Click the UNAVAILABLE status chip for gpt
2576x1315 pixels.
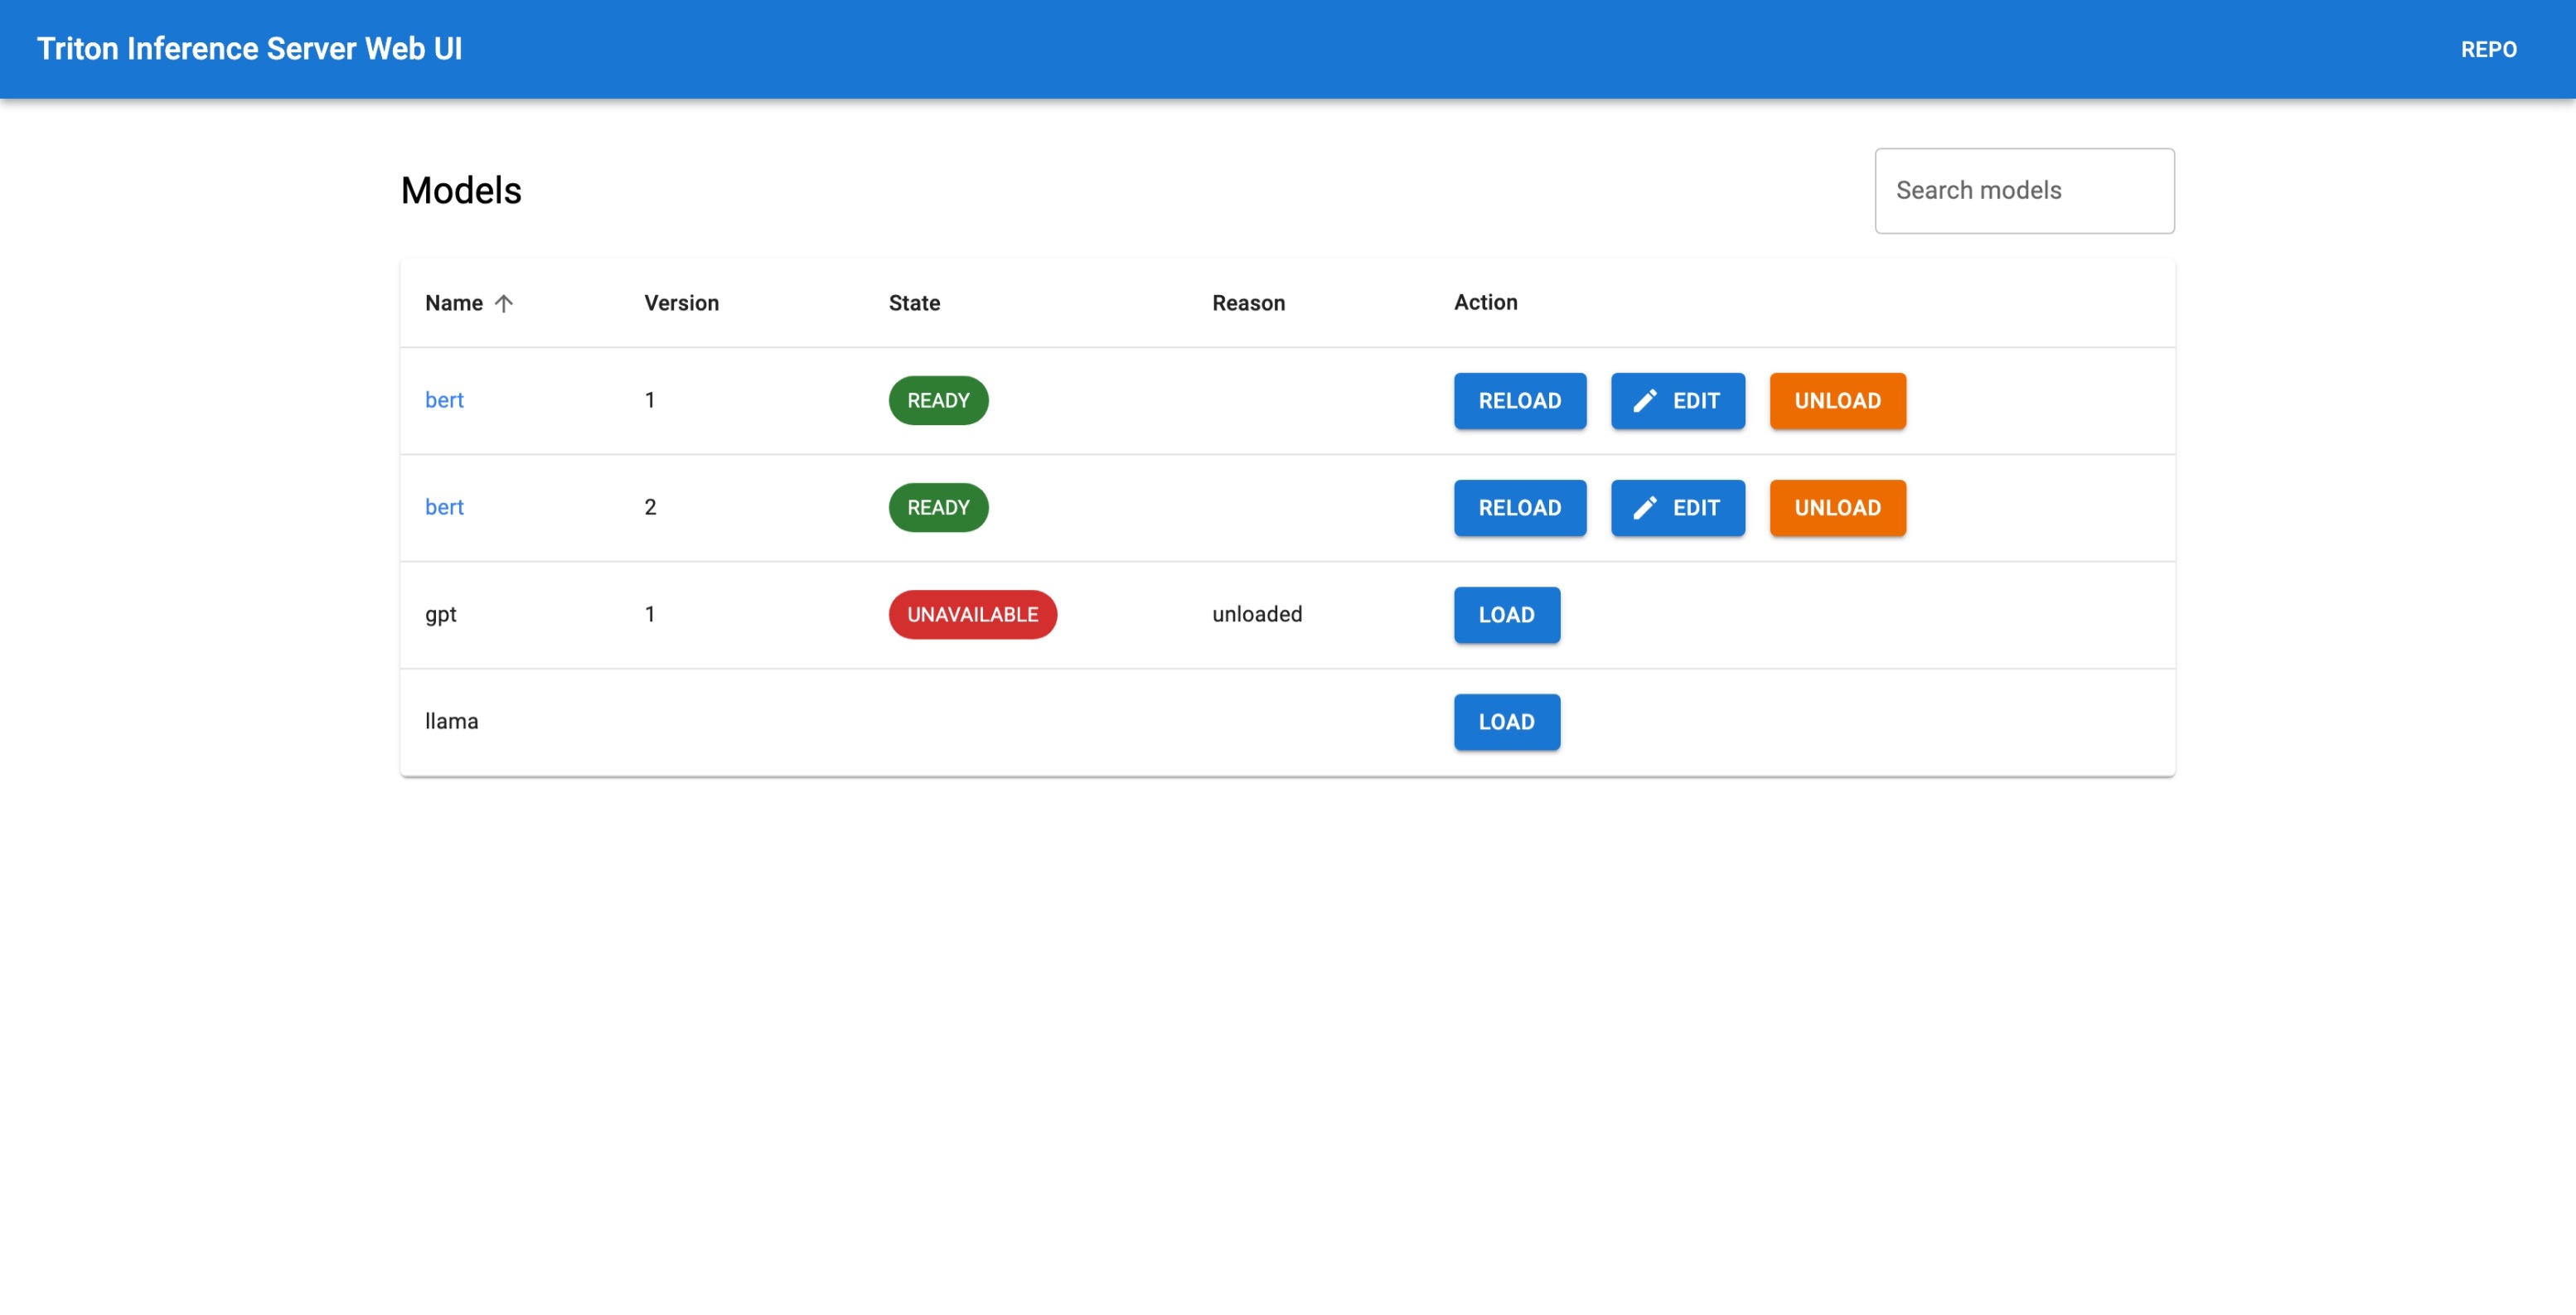point(972,615)
